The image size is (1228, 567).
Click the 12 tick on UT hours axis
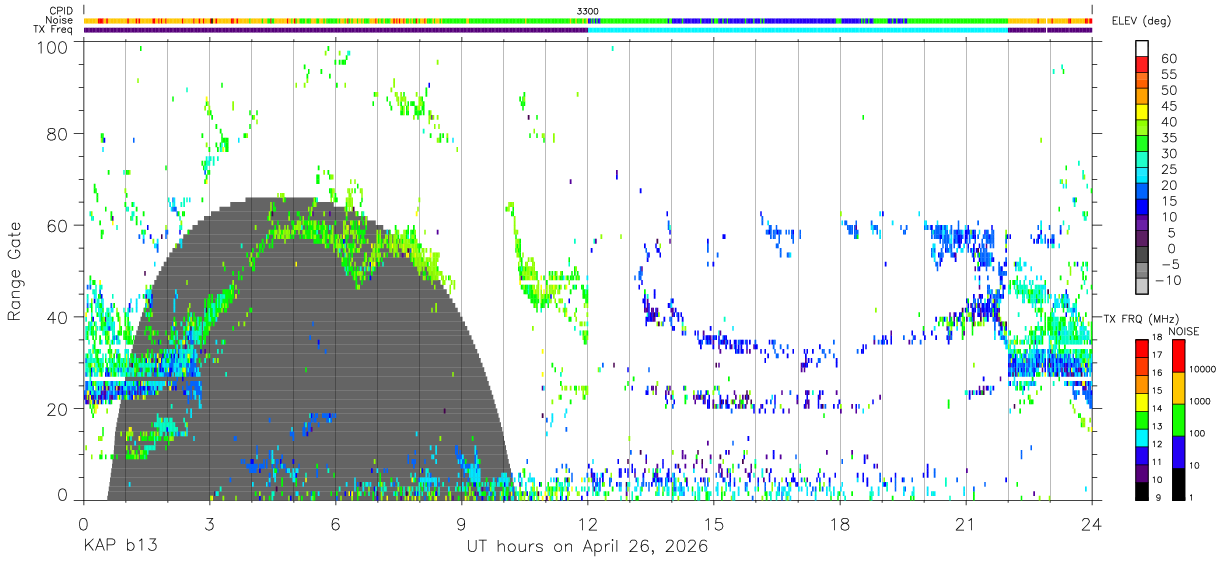[x=587, y=524]
